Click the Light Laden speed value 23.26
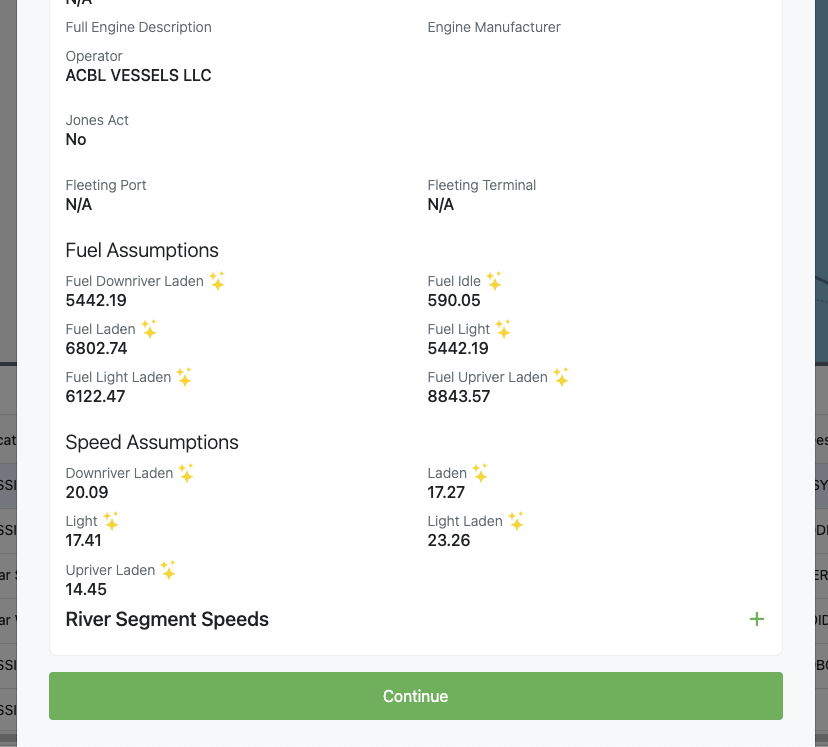This screenshot has width=828, height=747. point(449,540)
